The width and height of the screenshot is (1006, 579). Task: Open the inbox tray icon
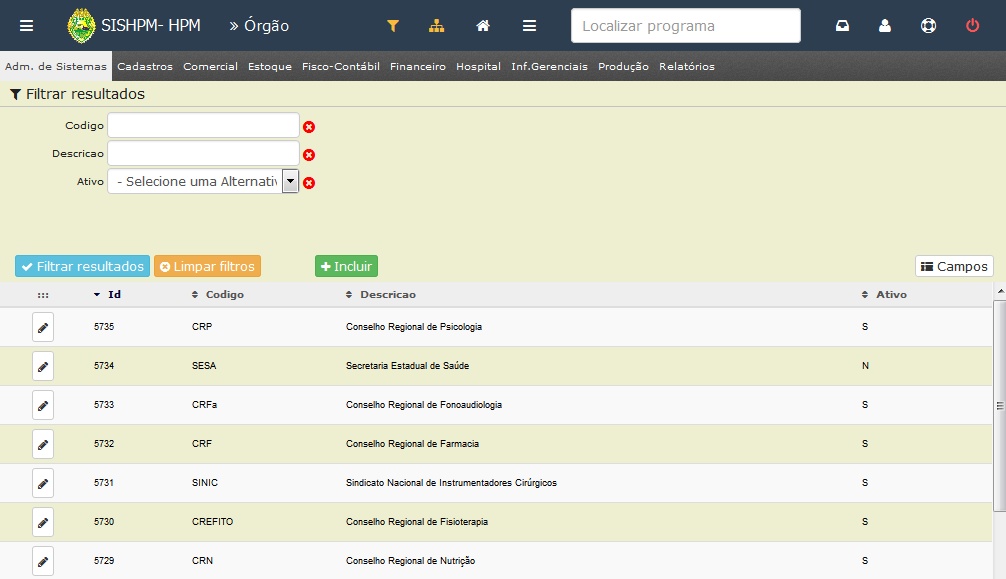tap(842, 26)
